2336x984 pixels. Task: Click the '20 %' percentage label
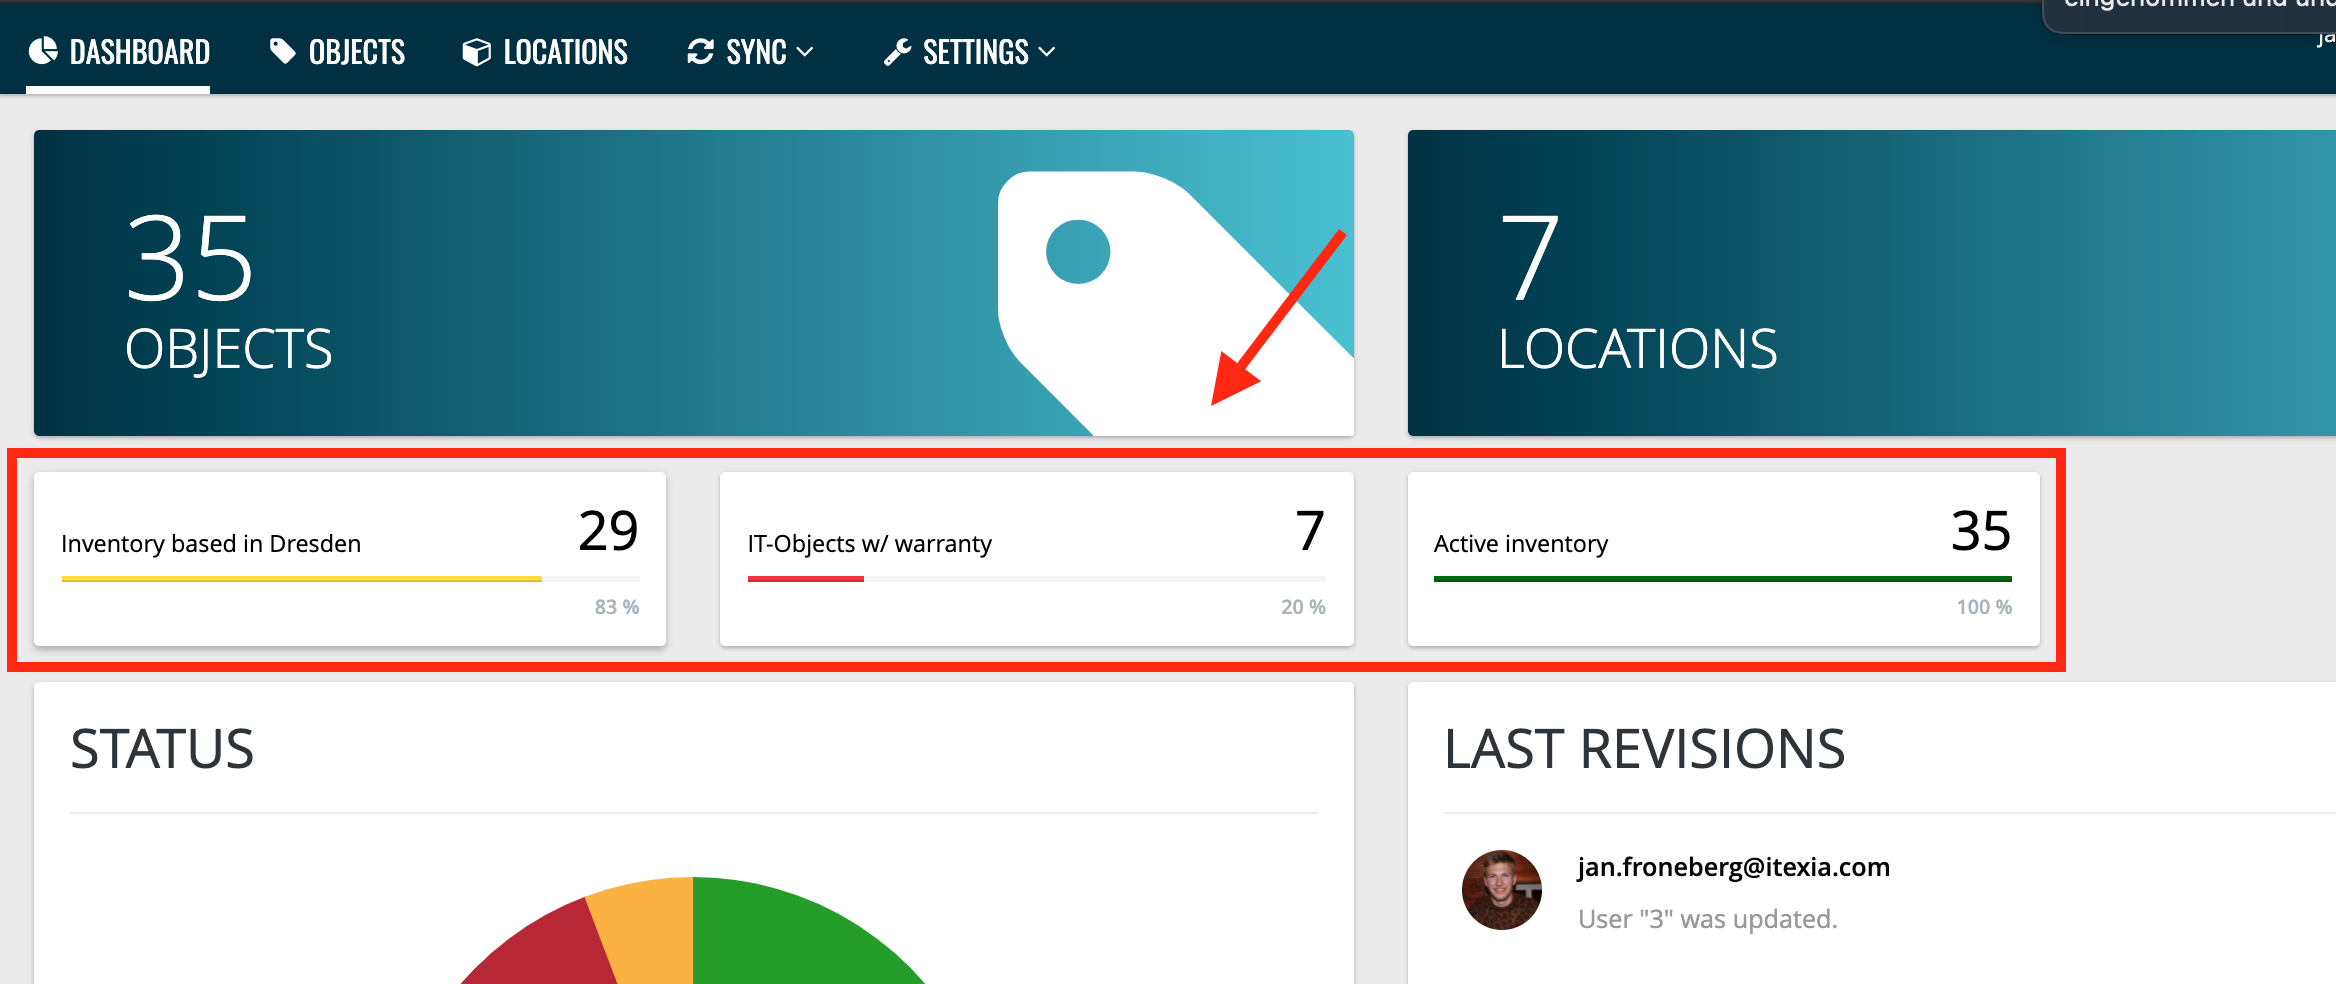click(1303, 607)
